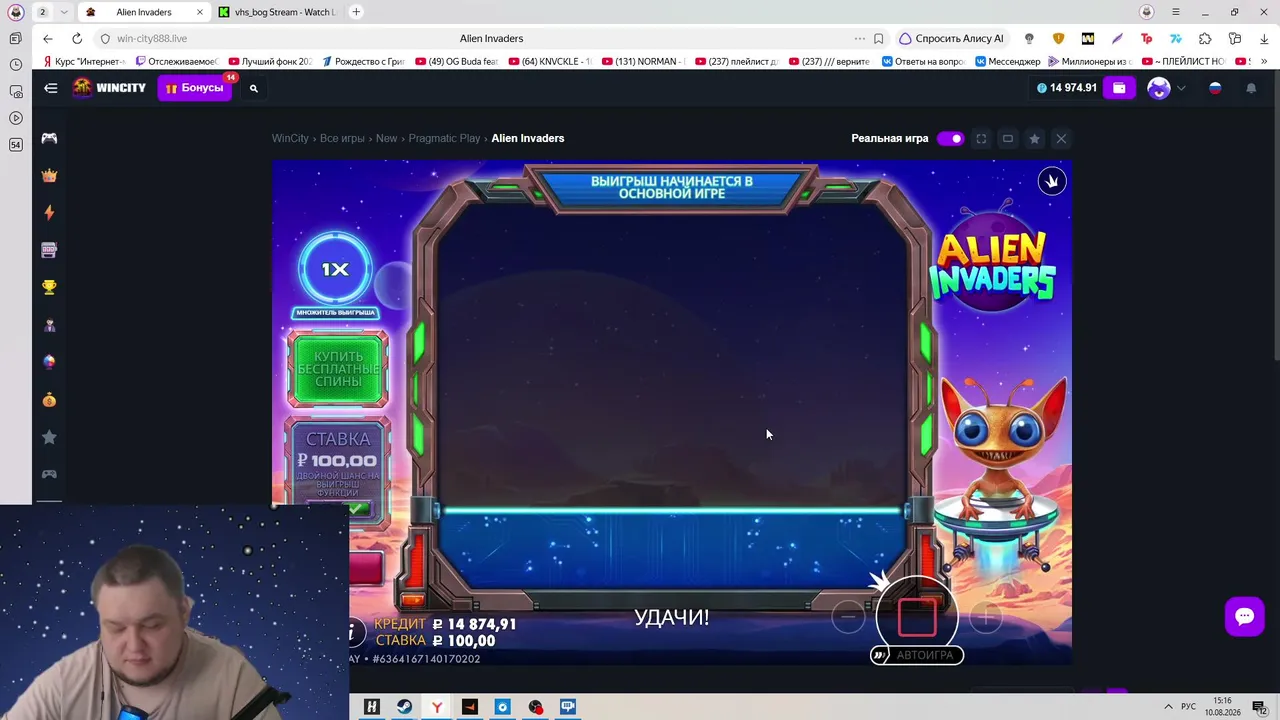Switch language via the Russian flag icon
This screenshot has height=720, width=1280.
point(1215,88)
